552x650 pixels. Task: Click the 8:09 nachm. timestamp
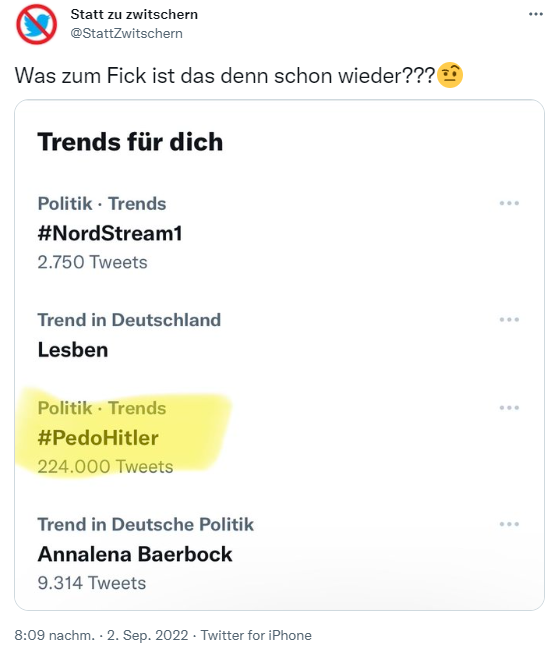click(55, 635)
